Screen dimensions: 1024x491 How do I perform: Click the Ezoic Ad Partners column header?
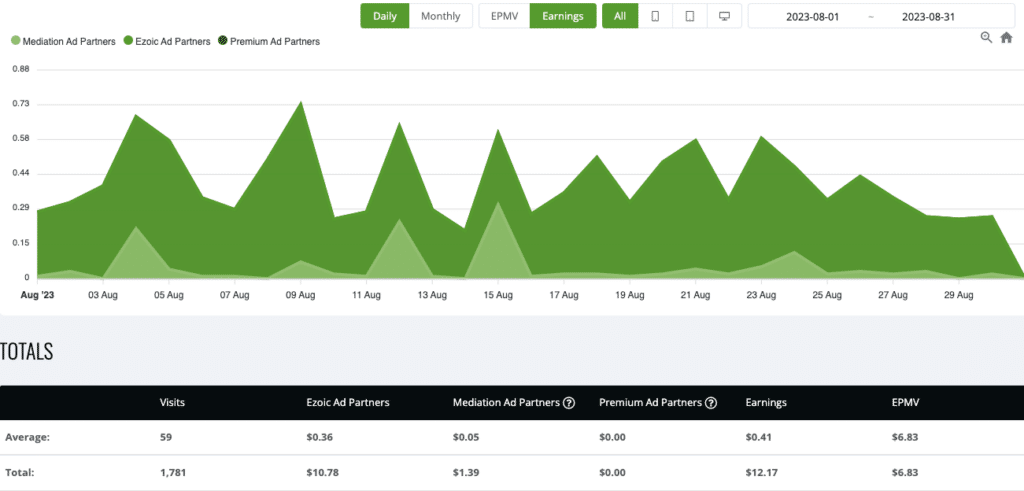click(x=348, y=403)
